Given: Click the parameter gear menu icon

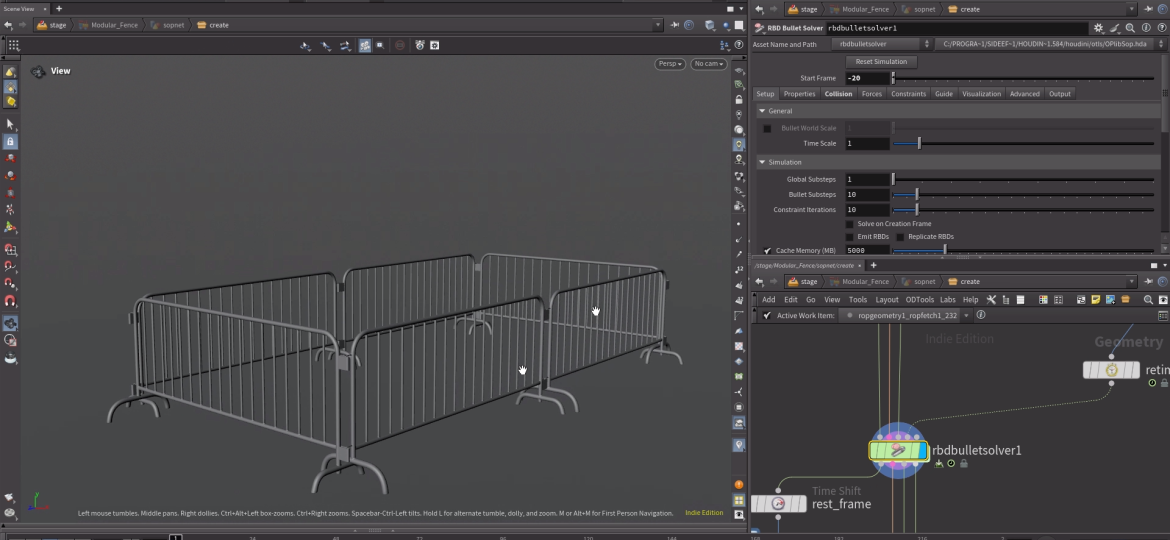Looking at the screenshot, I should pos(1099,29).
